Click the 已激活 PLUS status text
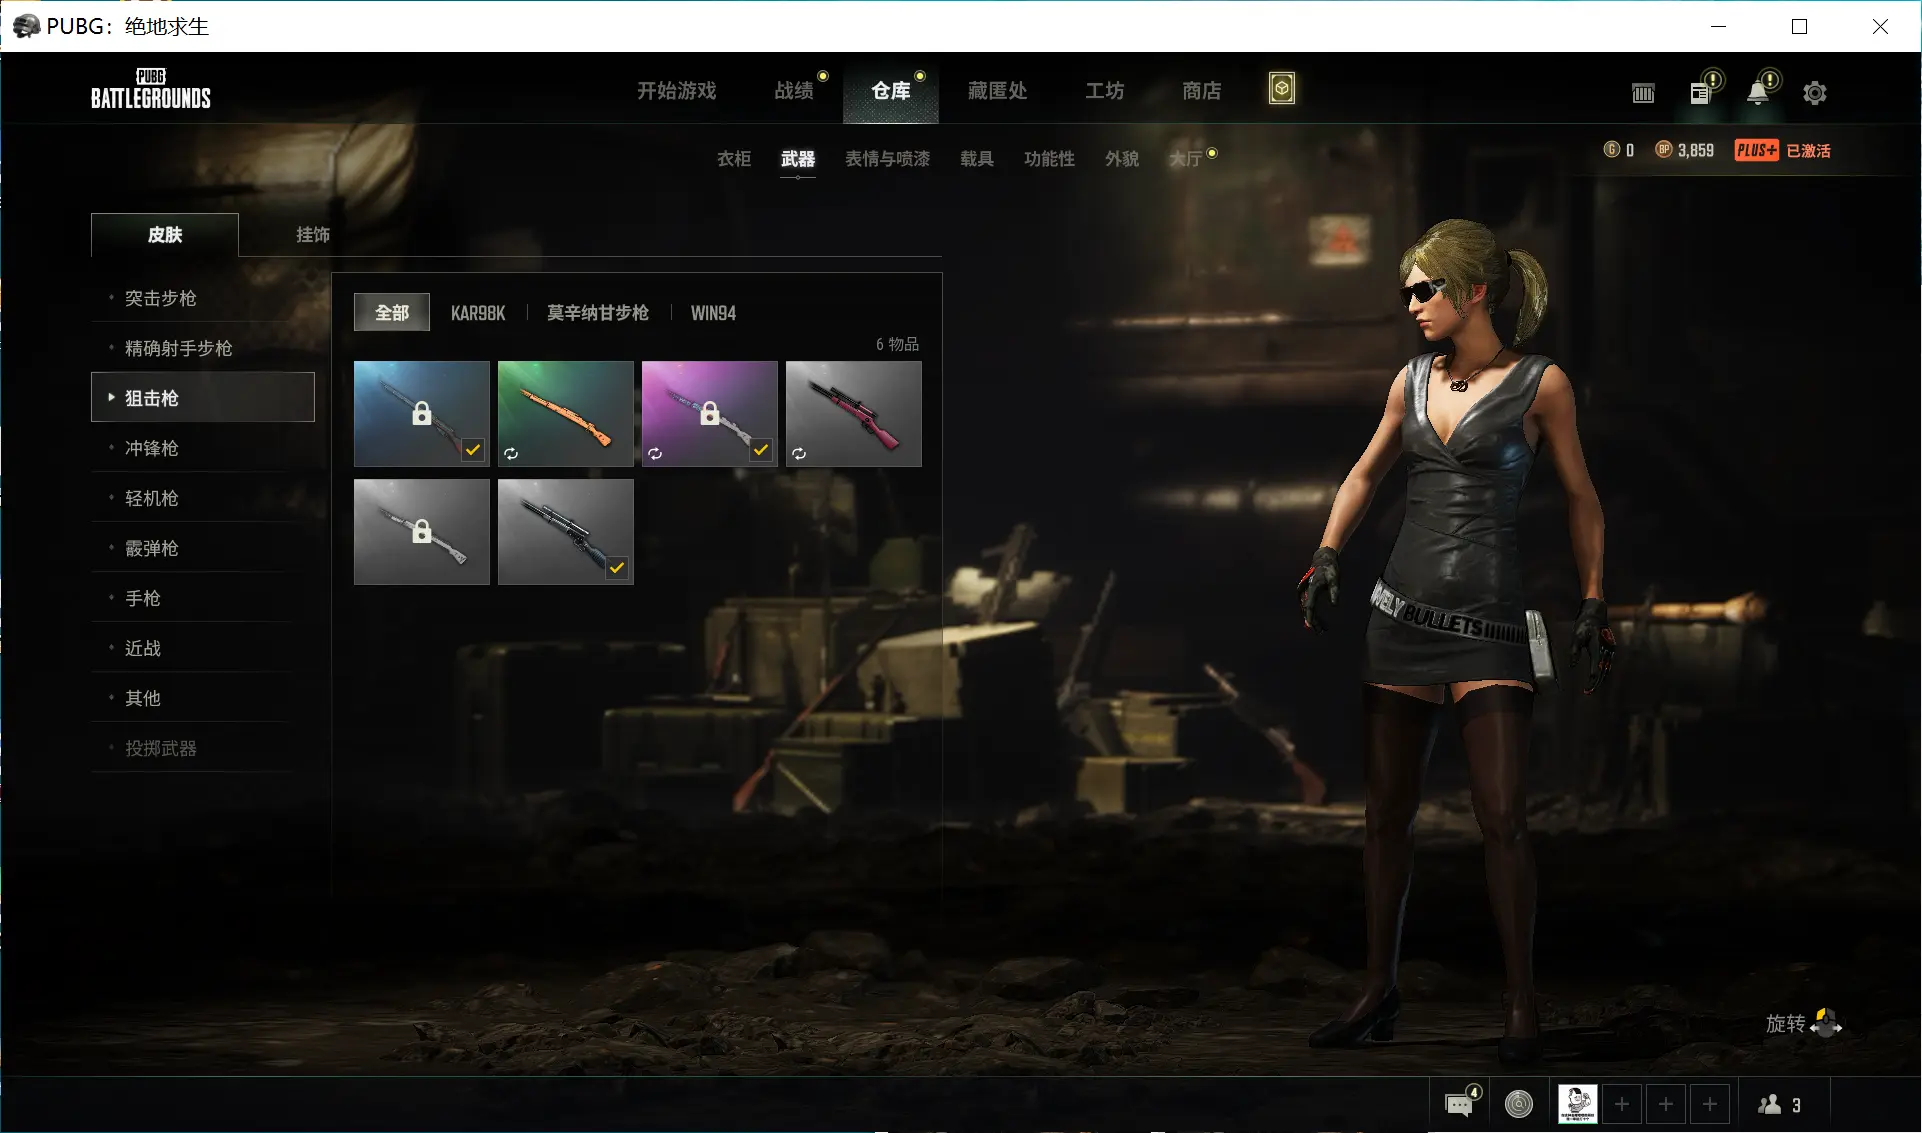 click(1809, 150)
